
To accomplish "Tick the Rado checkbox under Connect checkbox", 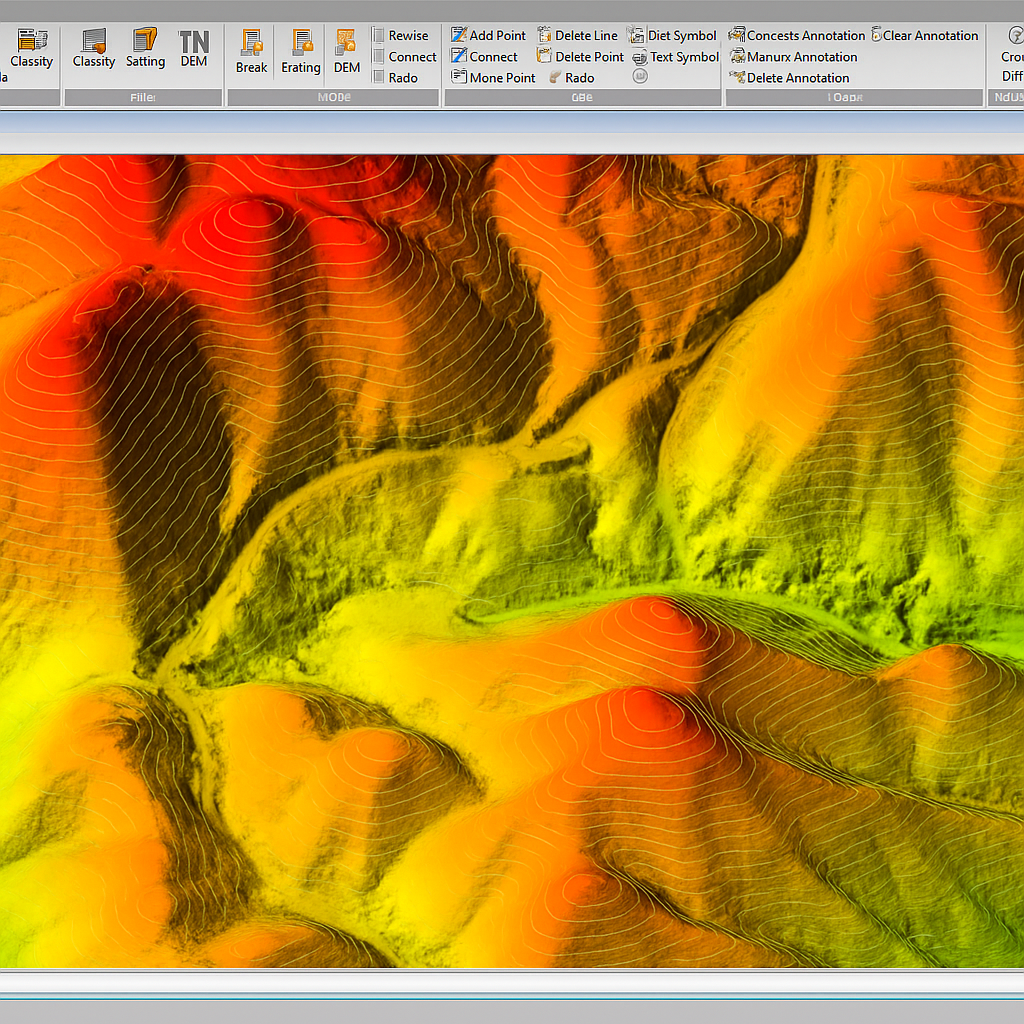I will click(379, 77).
